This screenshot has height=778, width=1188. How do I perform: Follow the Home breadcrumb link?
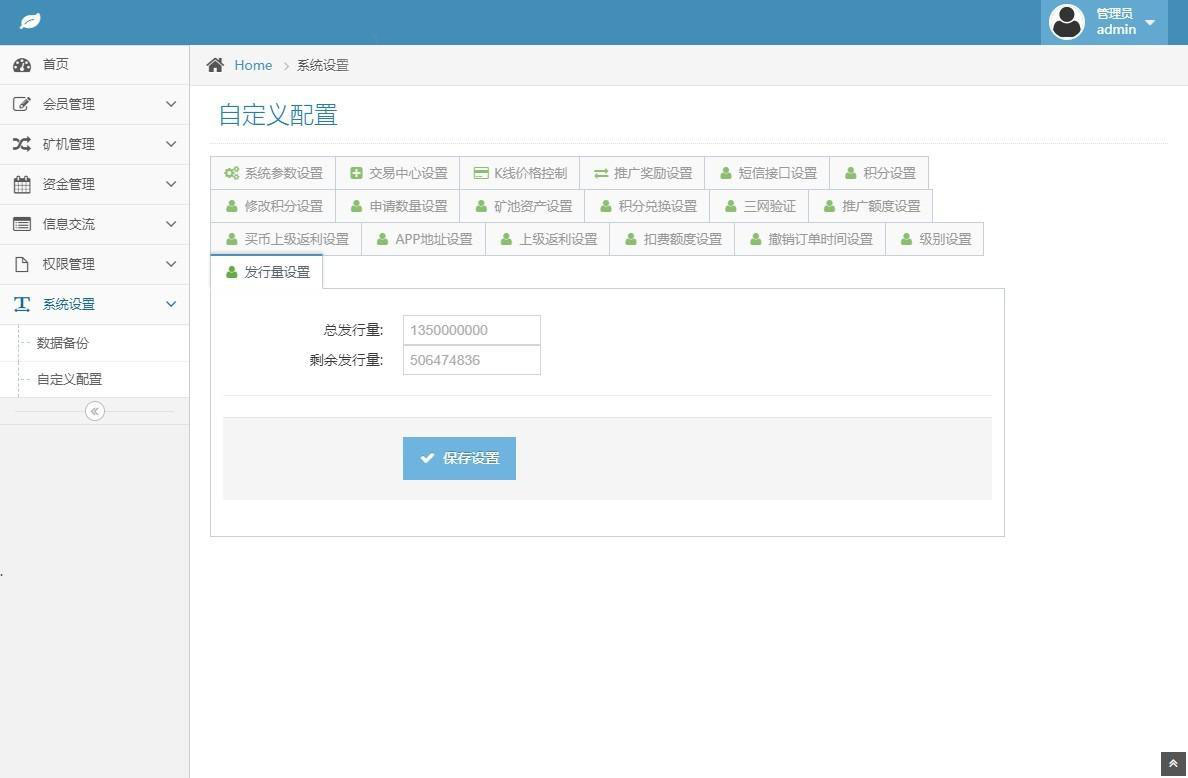253,65
